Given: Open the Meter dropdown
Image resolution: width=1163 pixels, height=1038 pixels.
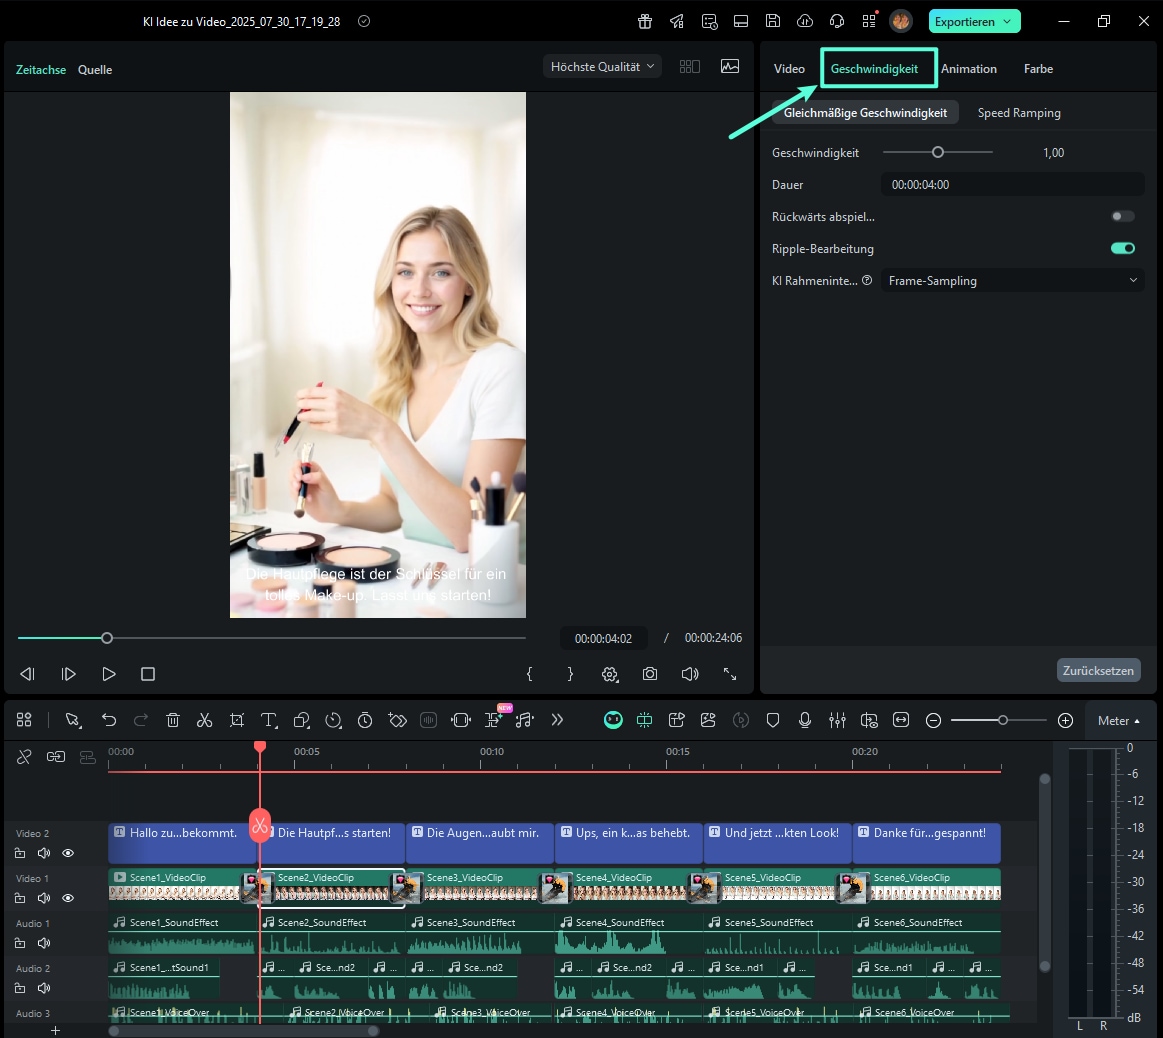Looking at the screenshot, I should click(1118, 721).
